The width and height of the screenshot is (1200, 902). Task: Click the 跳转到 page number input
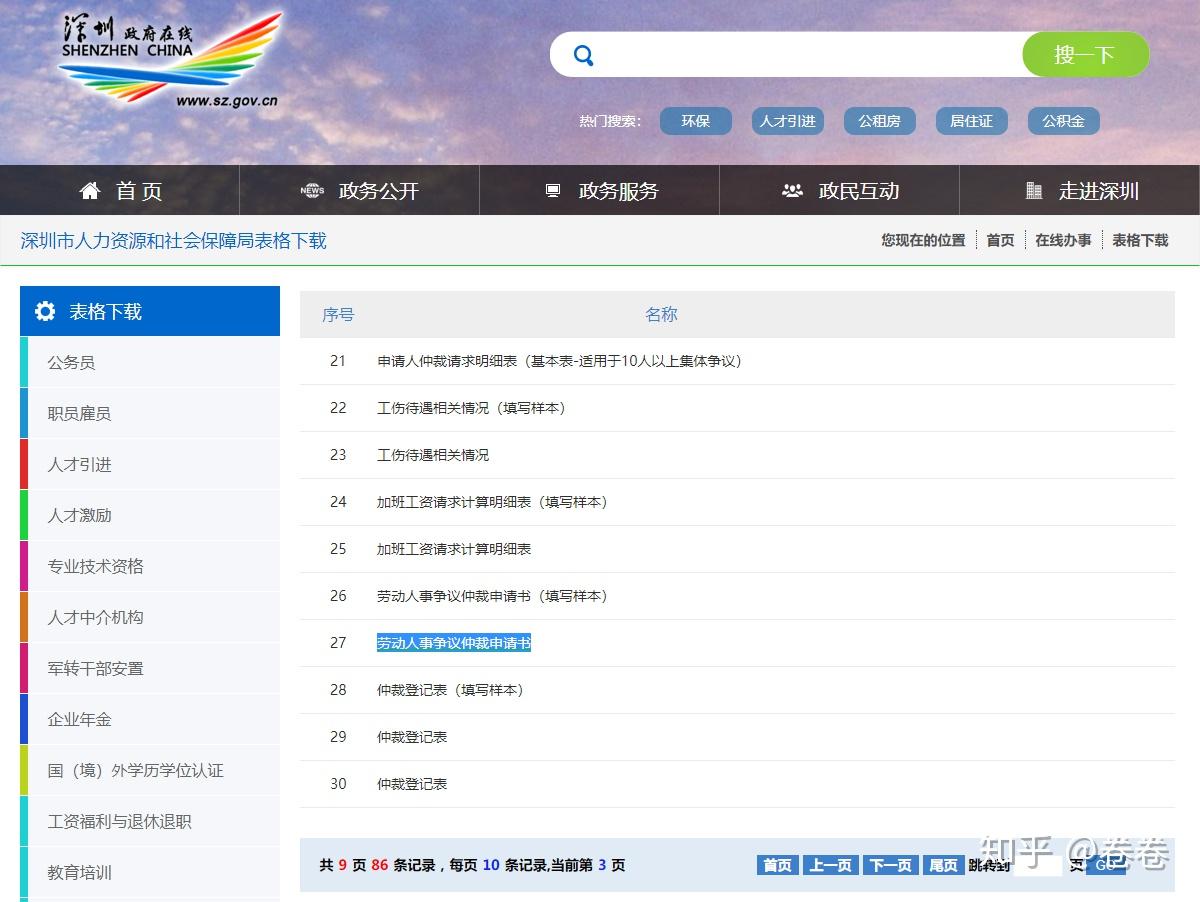[x=1038, y=865]
